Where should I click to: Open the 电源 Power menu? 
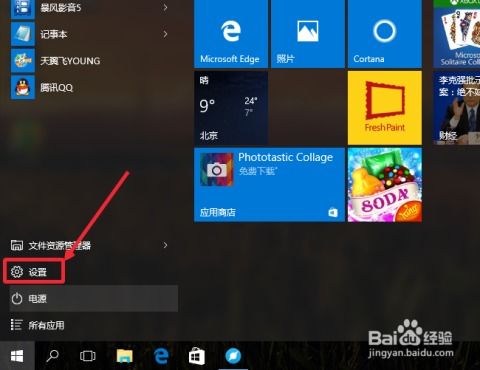point(94,299)
